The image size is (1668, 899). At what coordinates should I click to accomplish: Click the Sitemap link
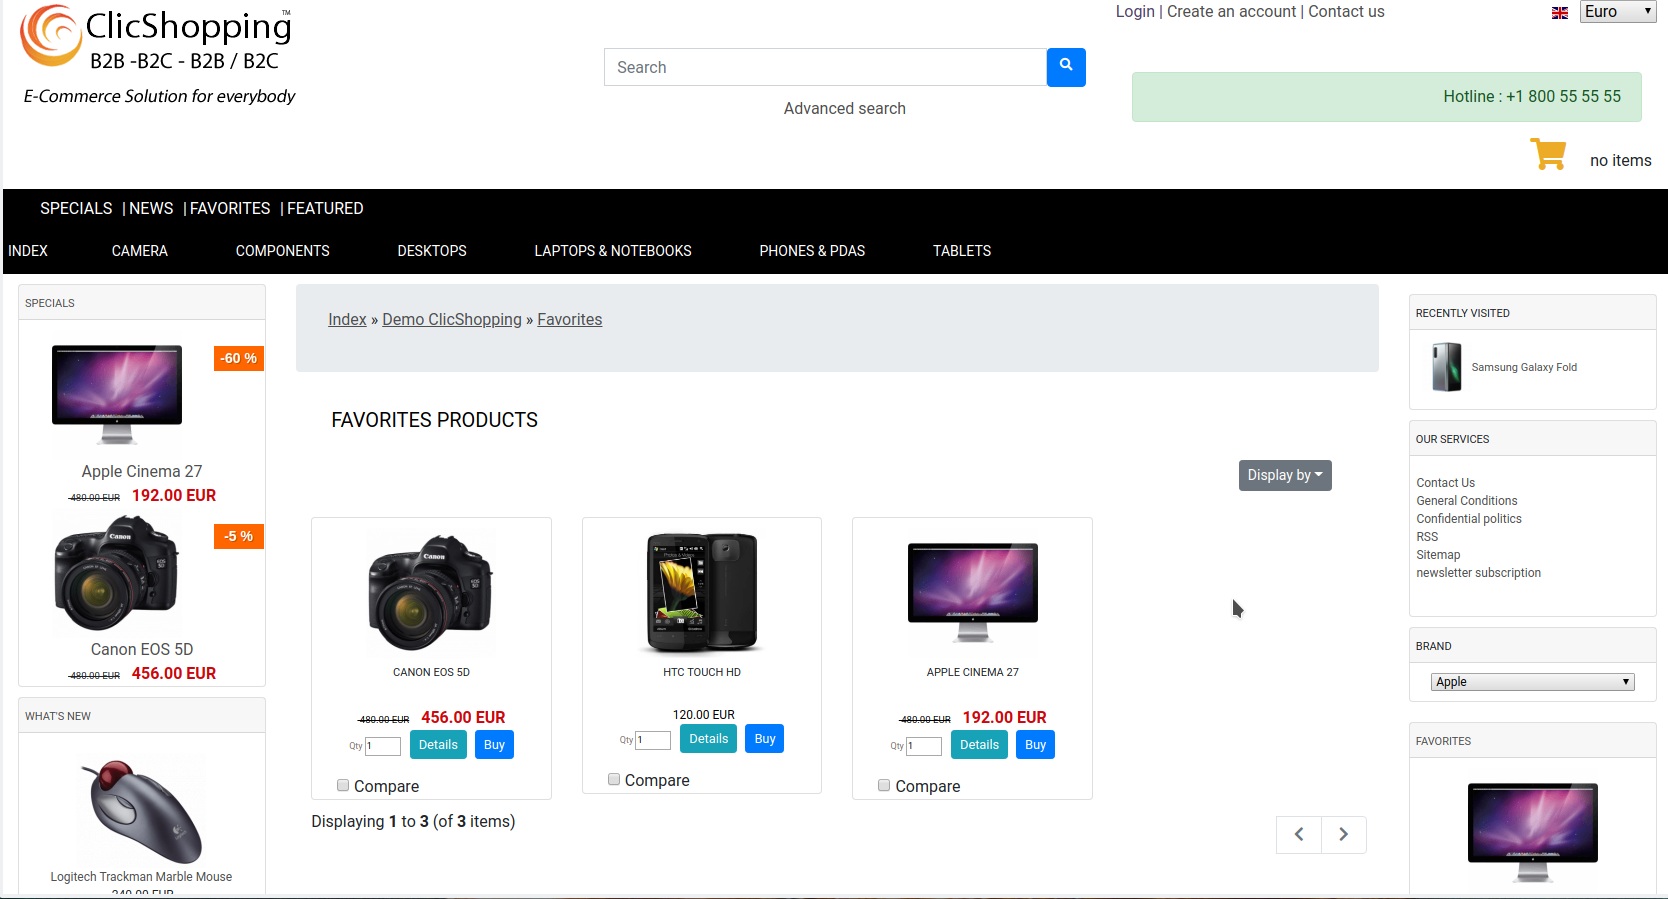pyautogui.click(x=1438, y=555)
